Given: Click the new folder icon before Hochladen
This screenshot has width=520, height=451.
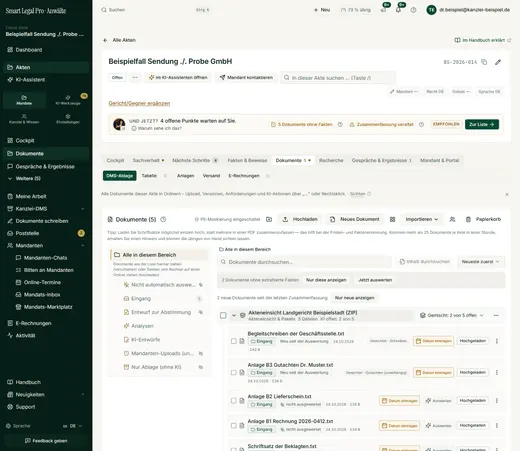Looking at the screenshot, I should click(269, 219).
